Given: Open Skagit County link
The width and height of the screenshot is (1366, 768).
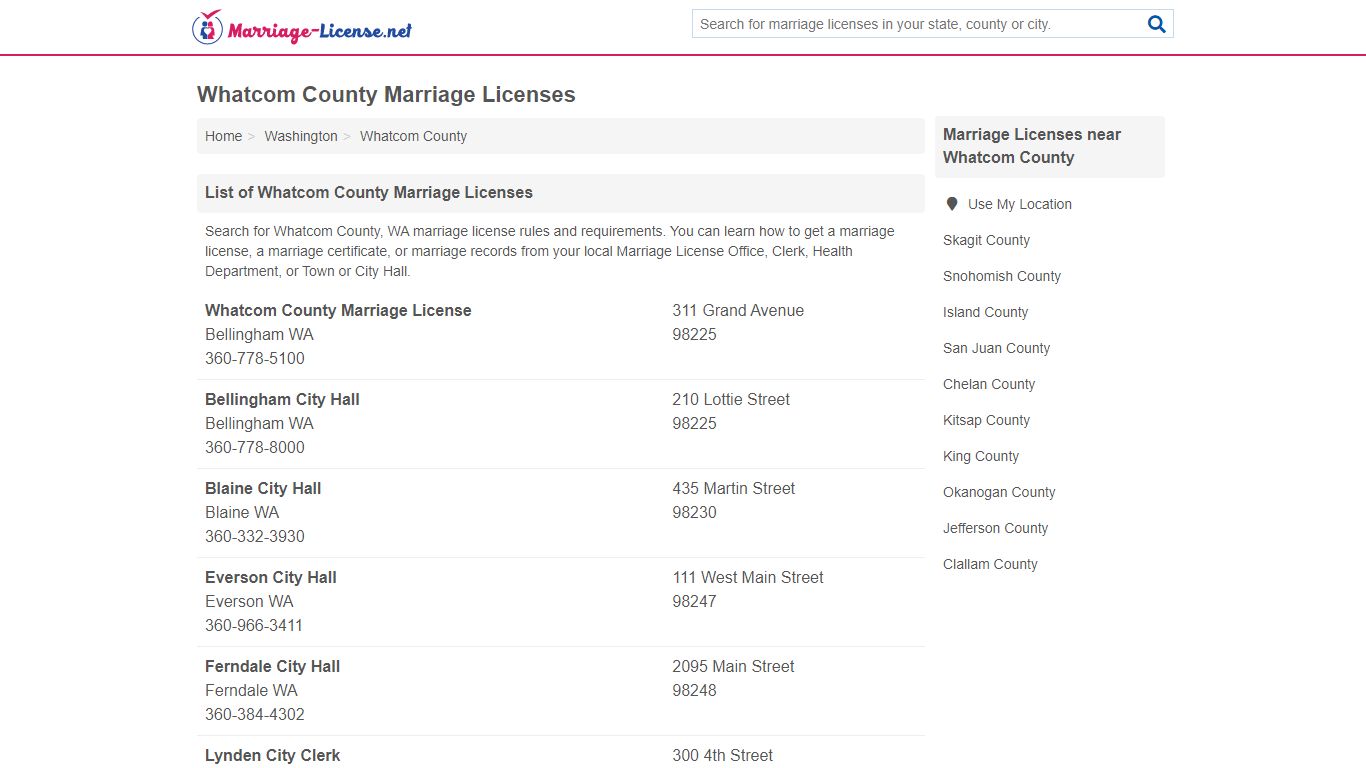Looking at the screenshot, I should [x=986, y=240].
